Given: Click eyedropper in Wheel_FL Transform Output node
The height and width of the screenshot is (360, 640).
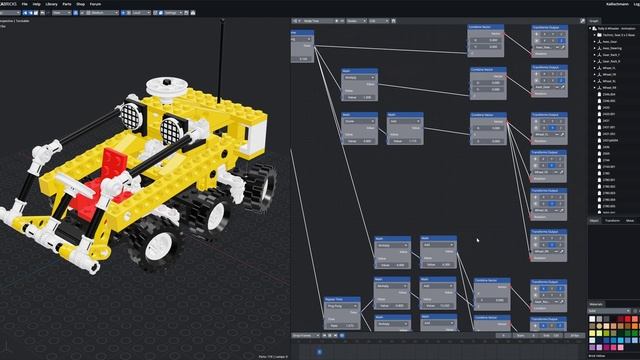Looking at the screenshot, I should click(562, 134).
